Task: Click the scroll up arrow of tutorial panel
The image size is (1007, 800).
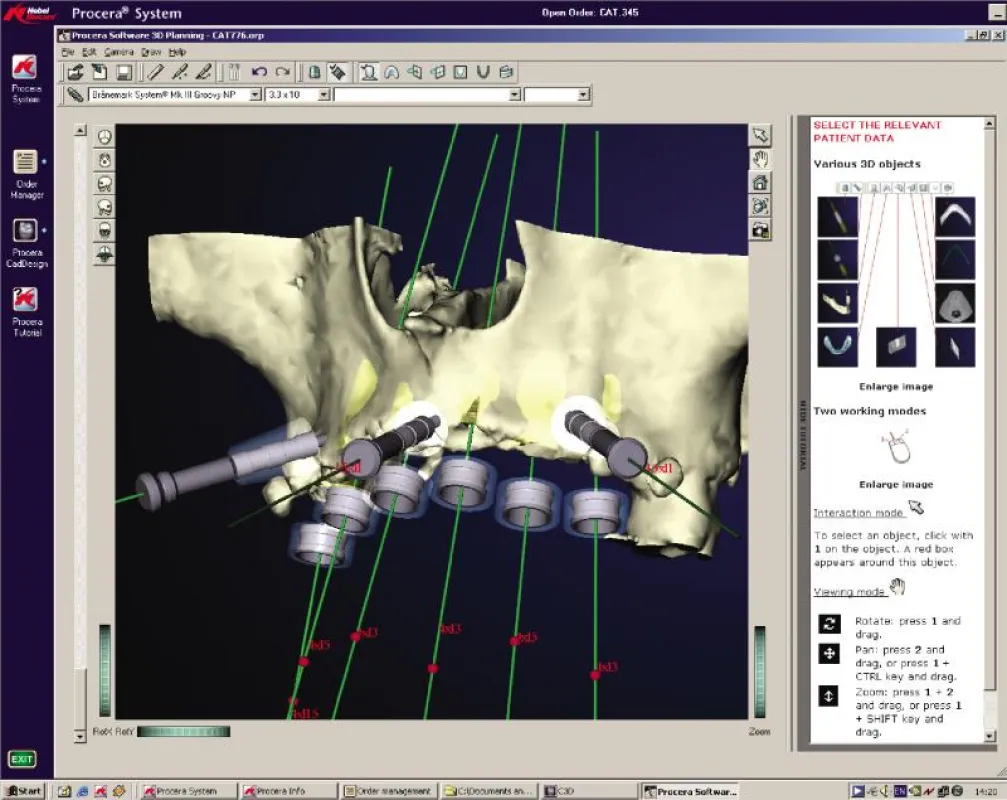Action: pyautogui.click(x=989, y=123)
